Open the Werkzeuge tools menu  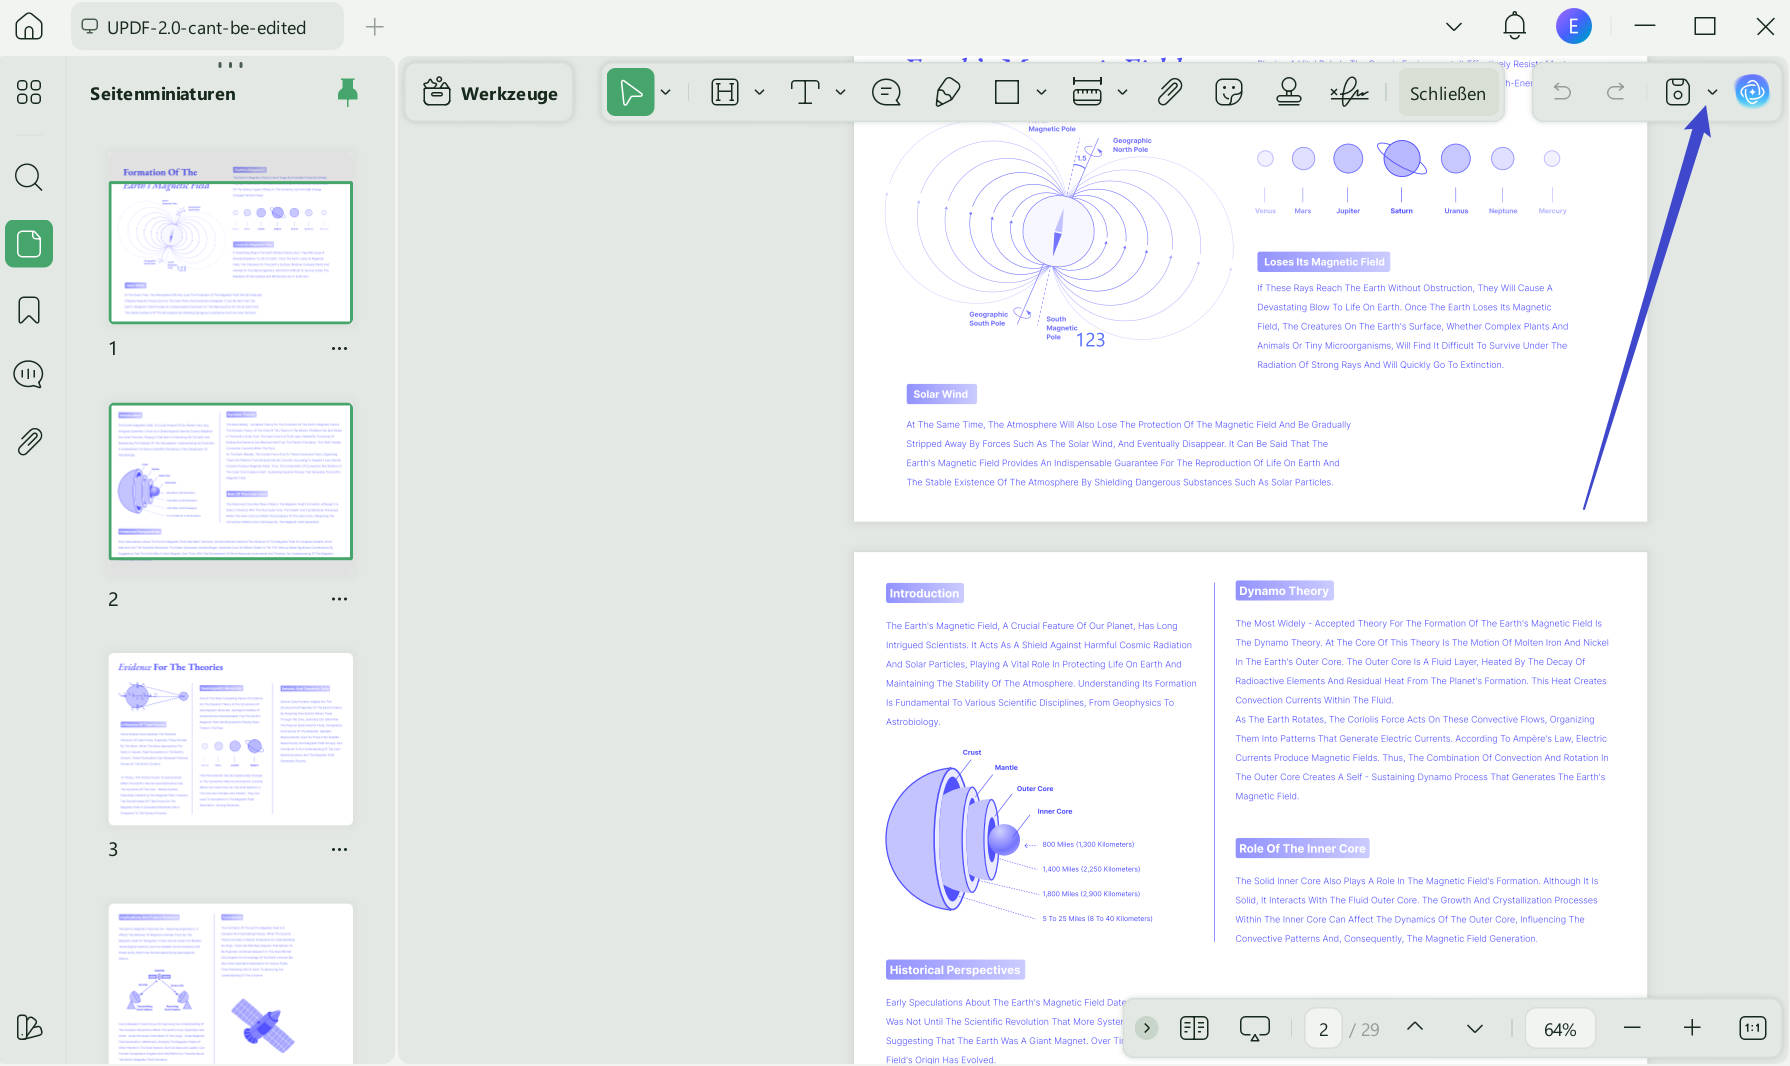click(490, 93)
